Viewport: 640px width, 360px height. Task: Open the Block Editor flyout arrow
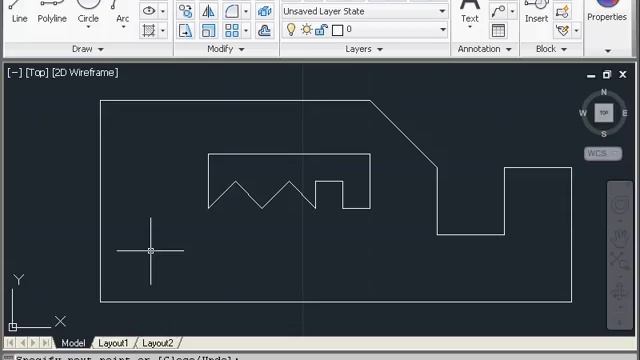pos(576,31)
